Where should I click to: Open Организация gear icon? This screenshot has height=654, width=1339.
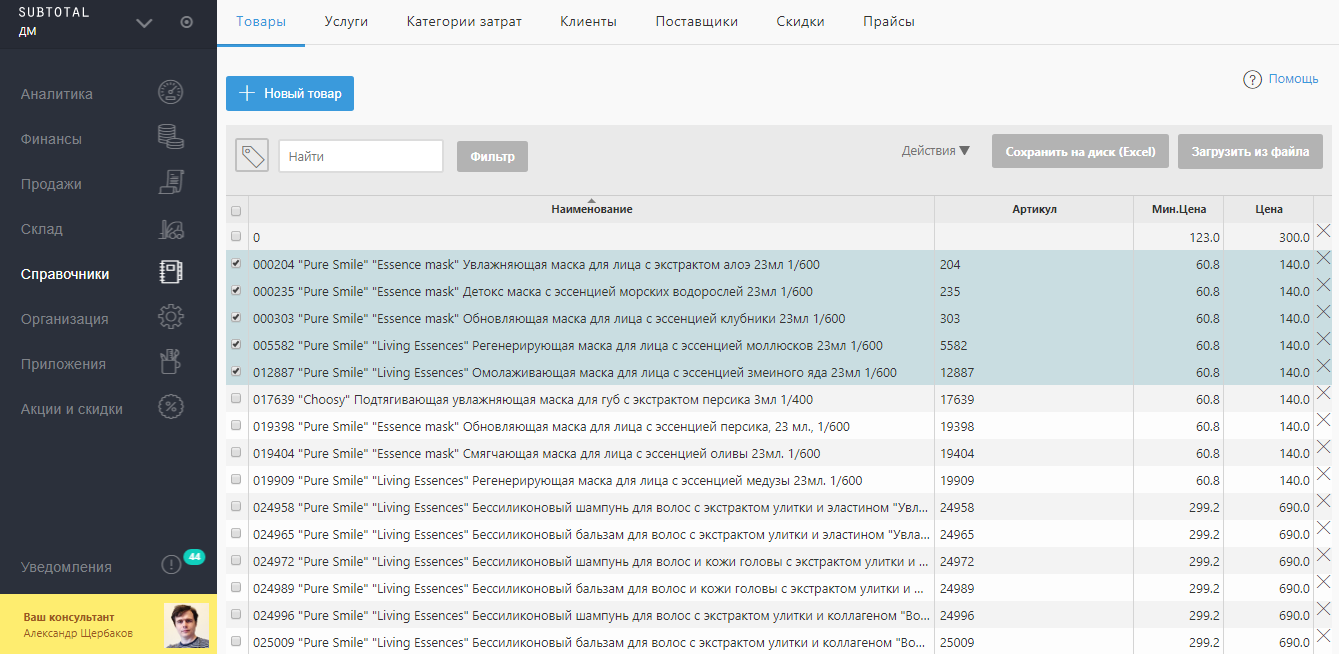pyautogui.click(x=171, y=319)
